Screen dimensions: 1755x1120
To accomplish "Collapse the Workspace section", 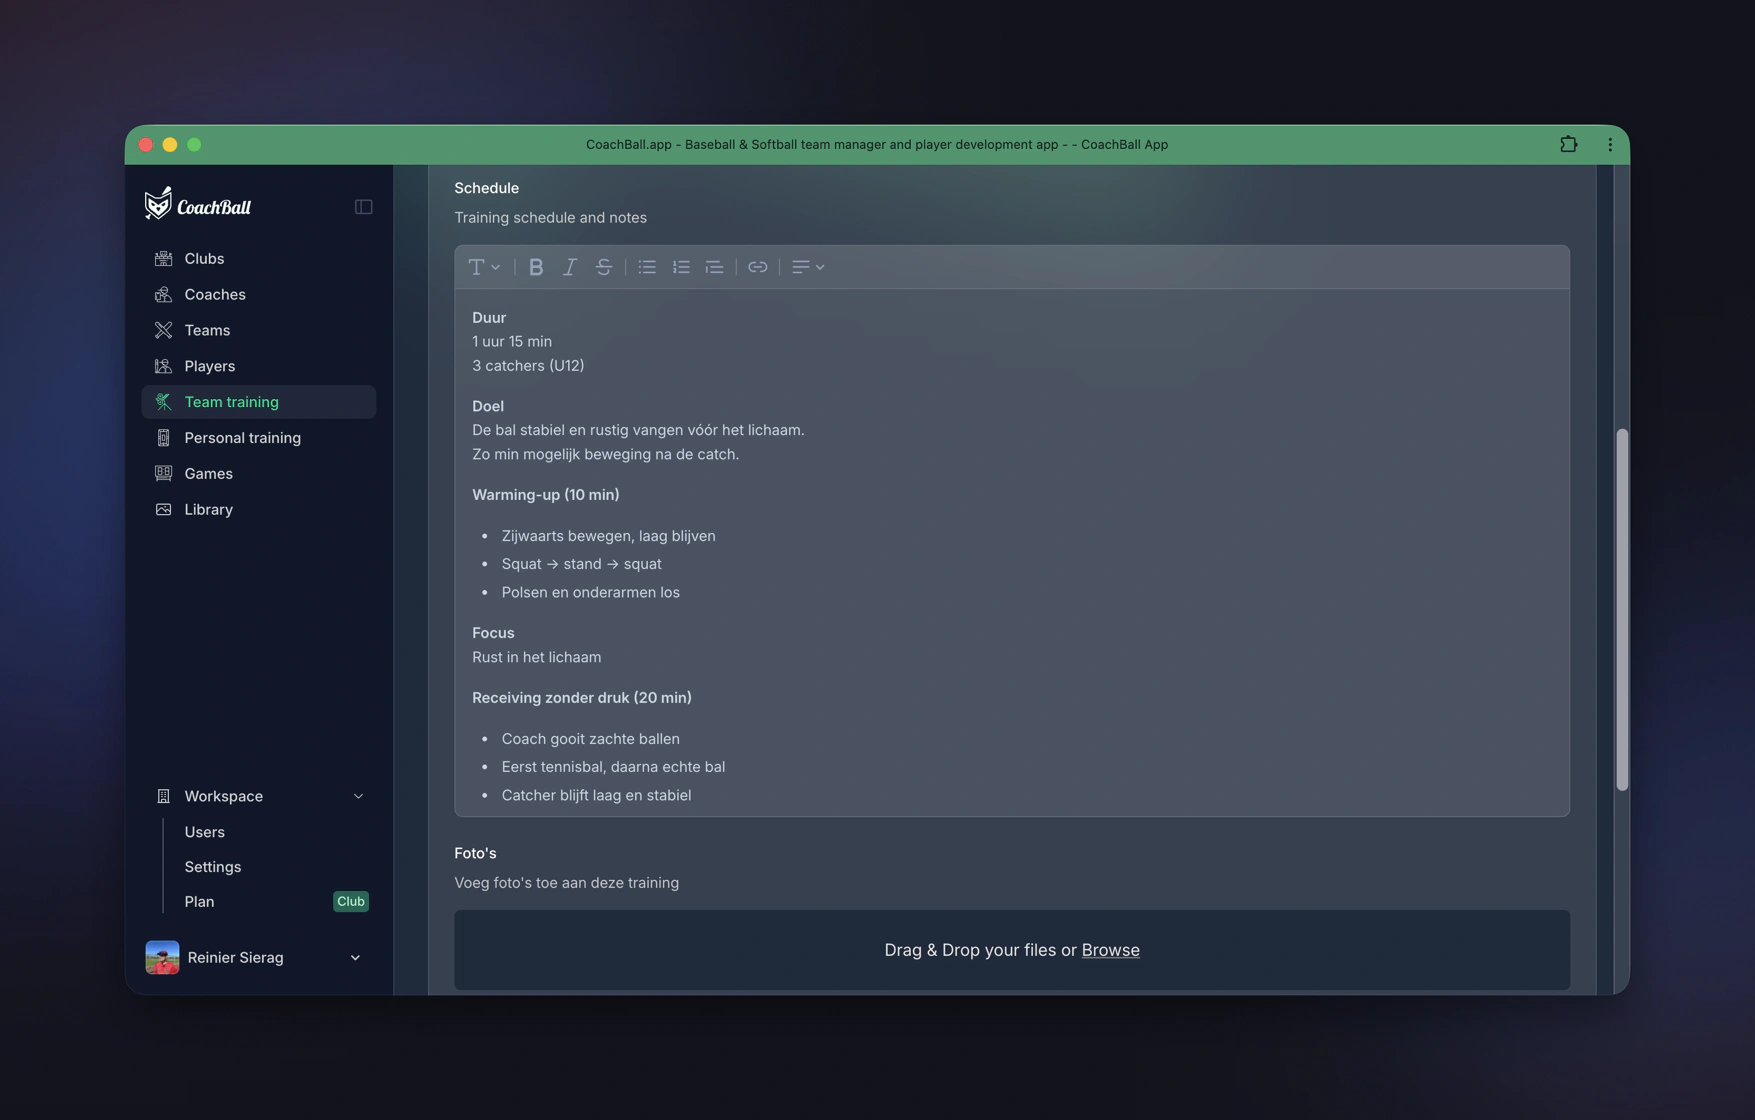I will (x=358, y=796).
